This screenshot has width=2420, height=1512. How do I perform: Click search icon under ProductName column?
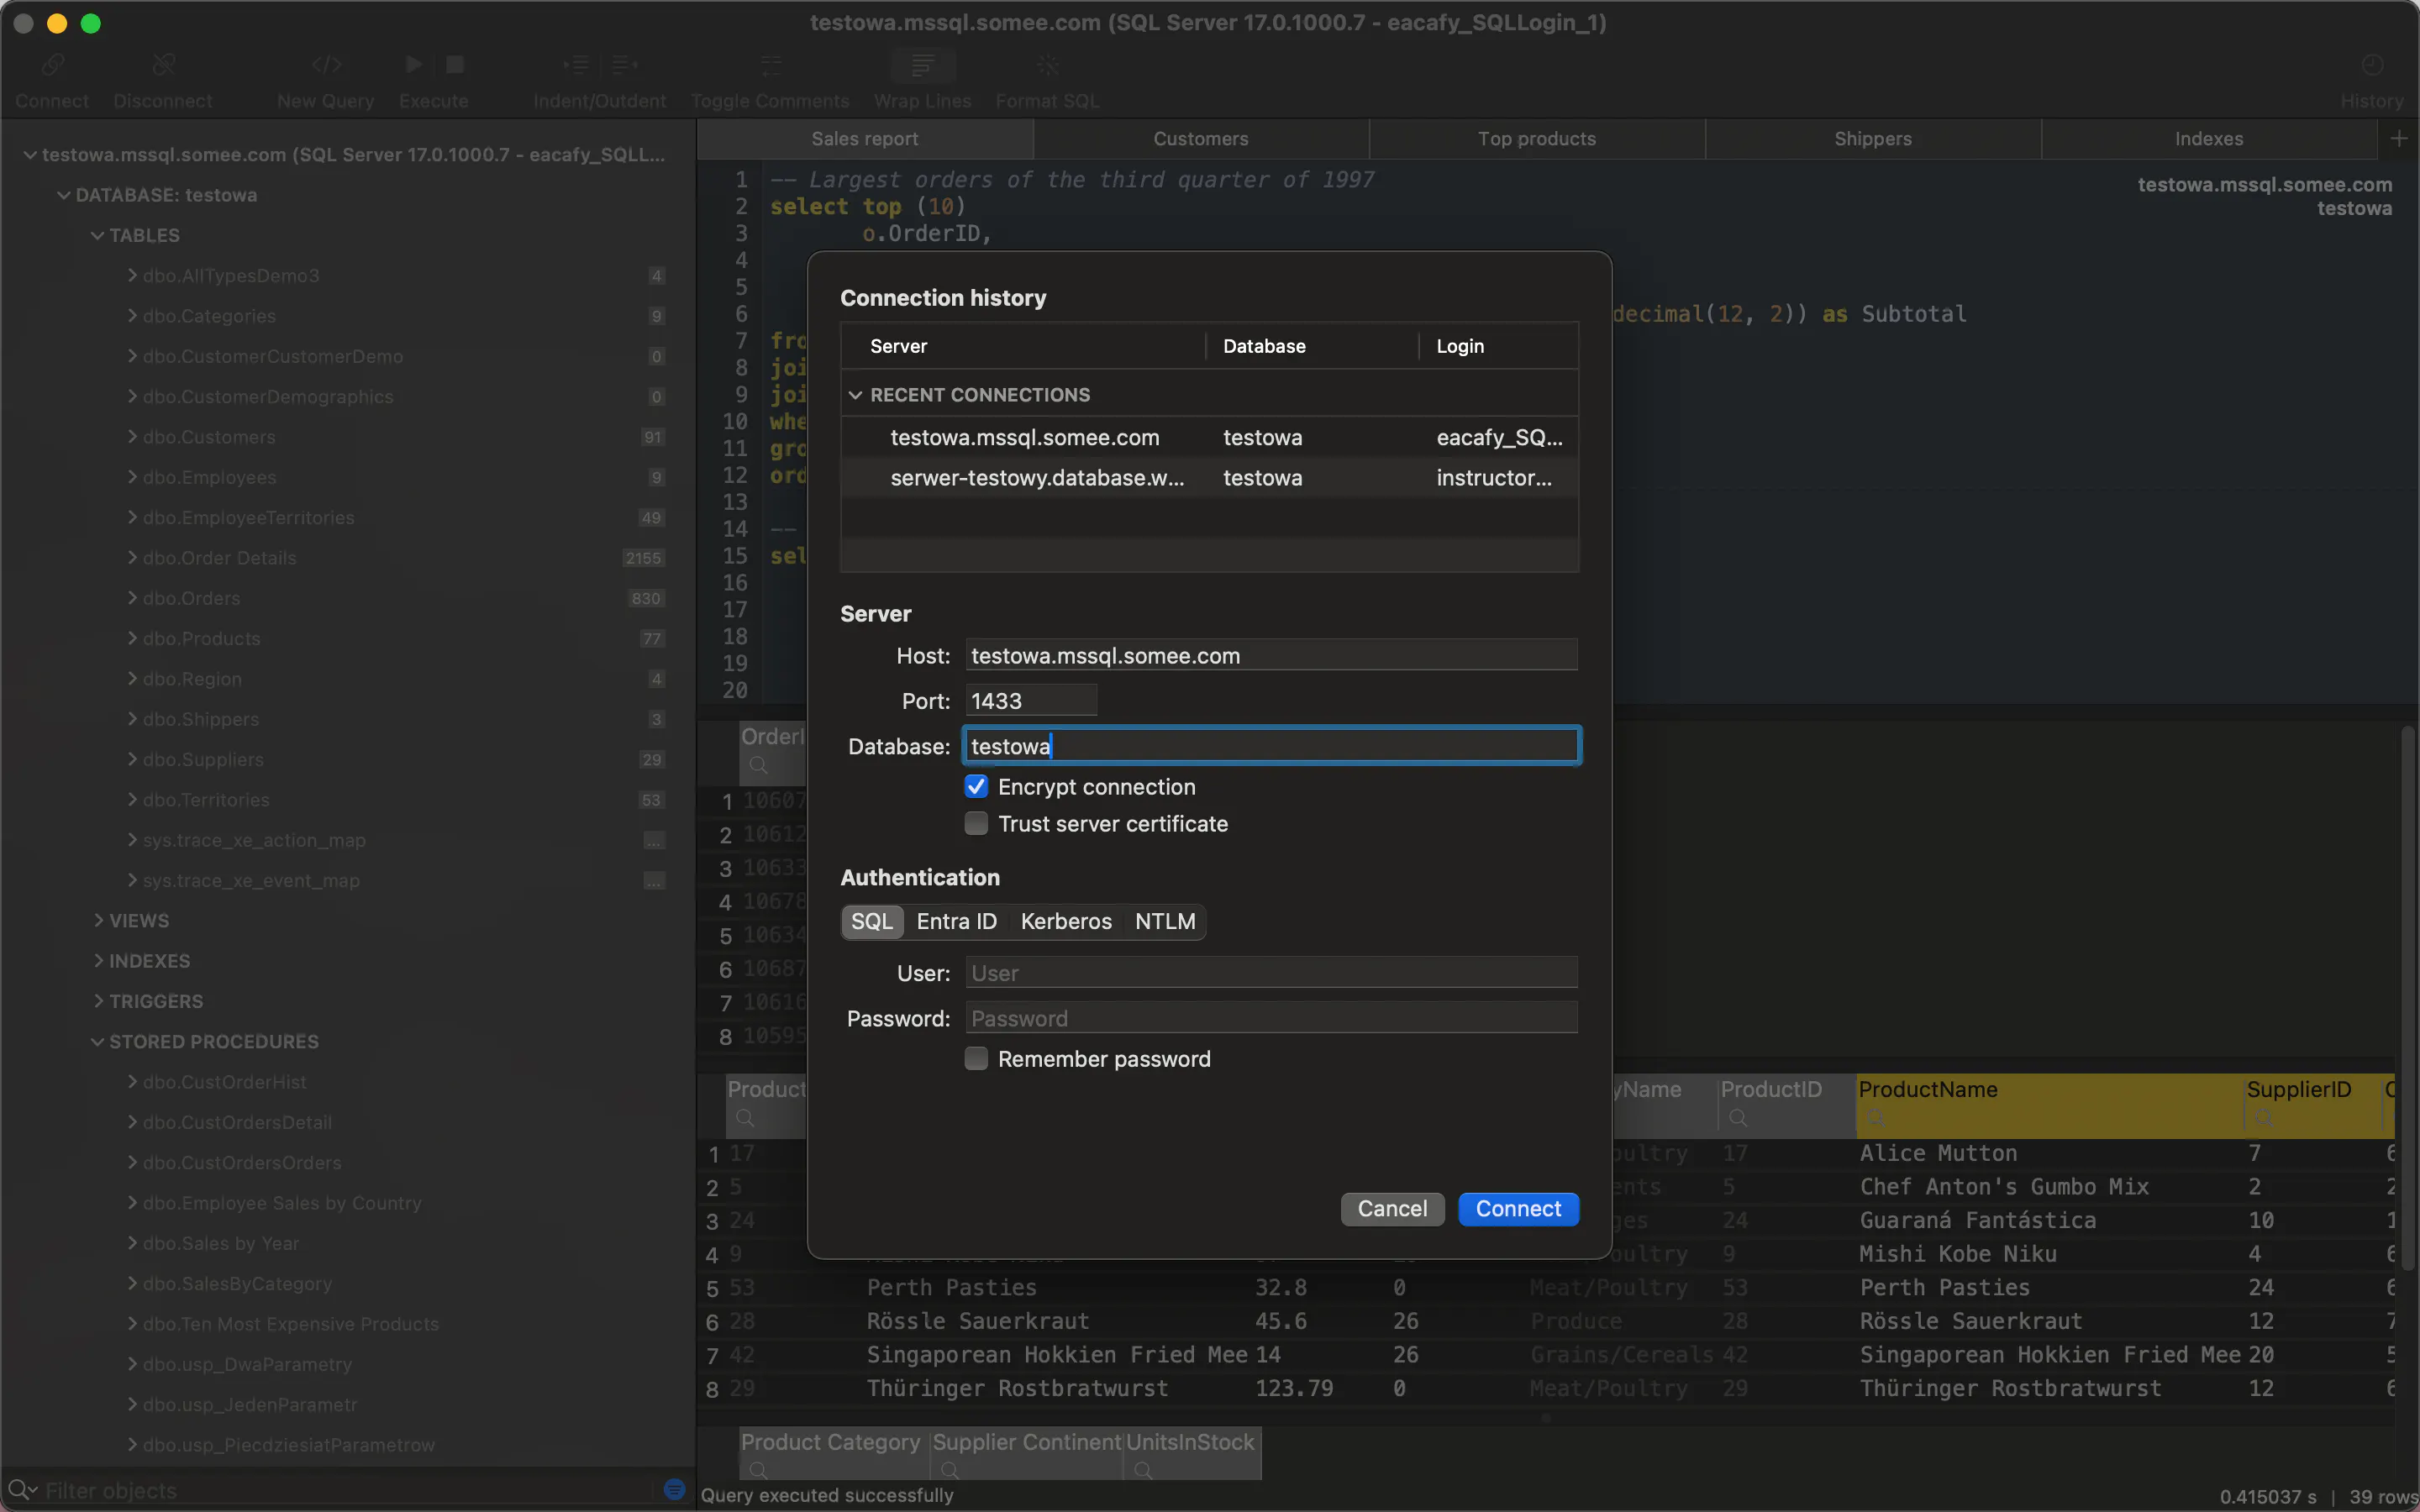[1876, 1117]
